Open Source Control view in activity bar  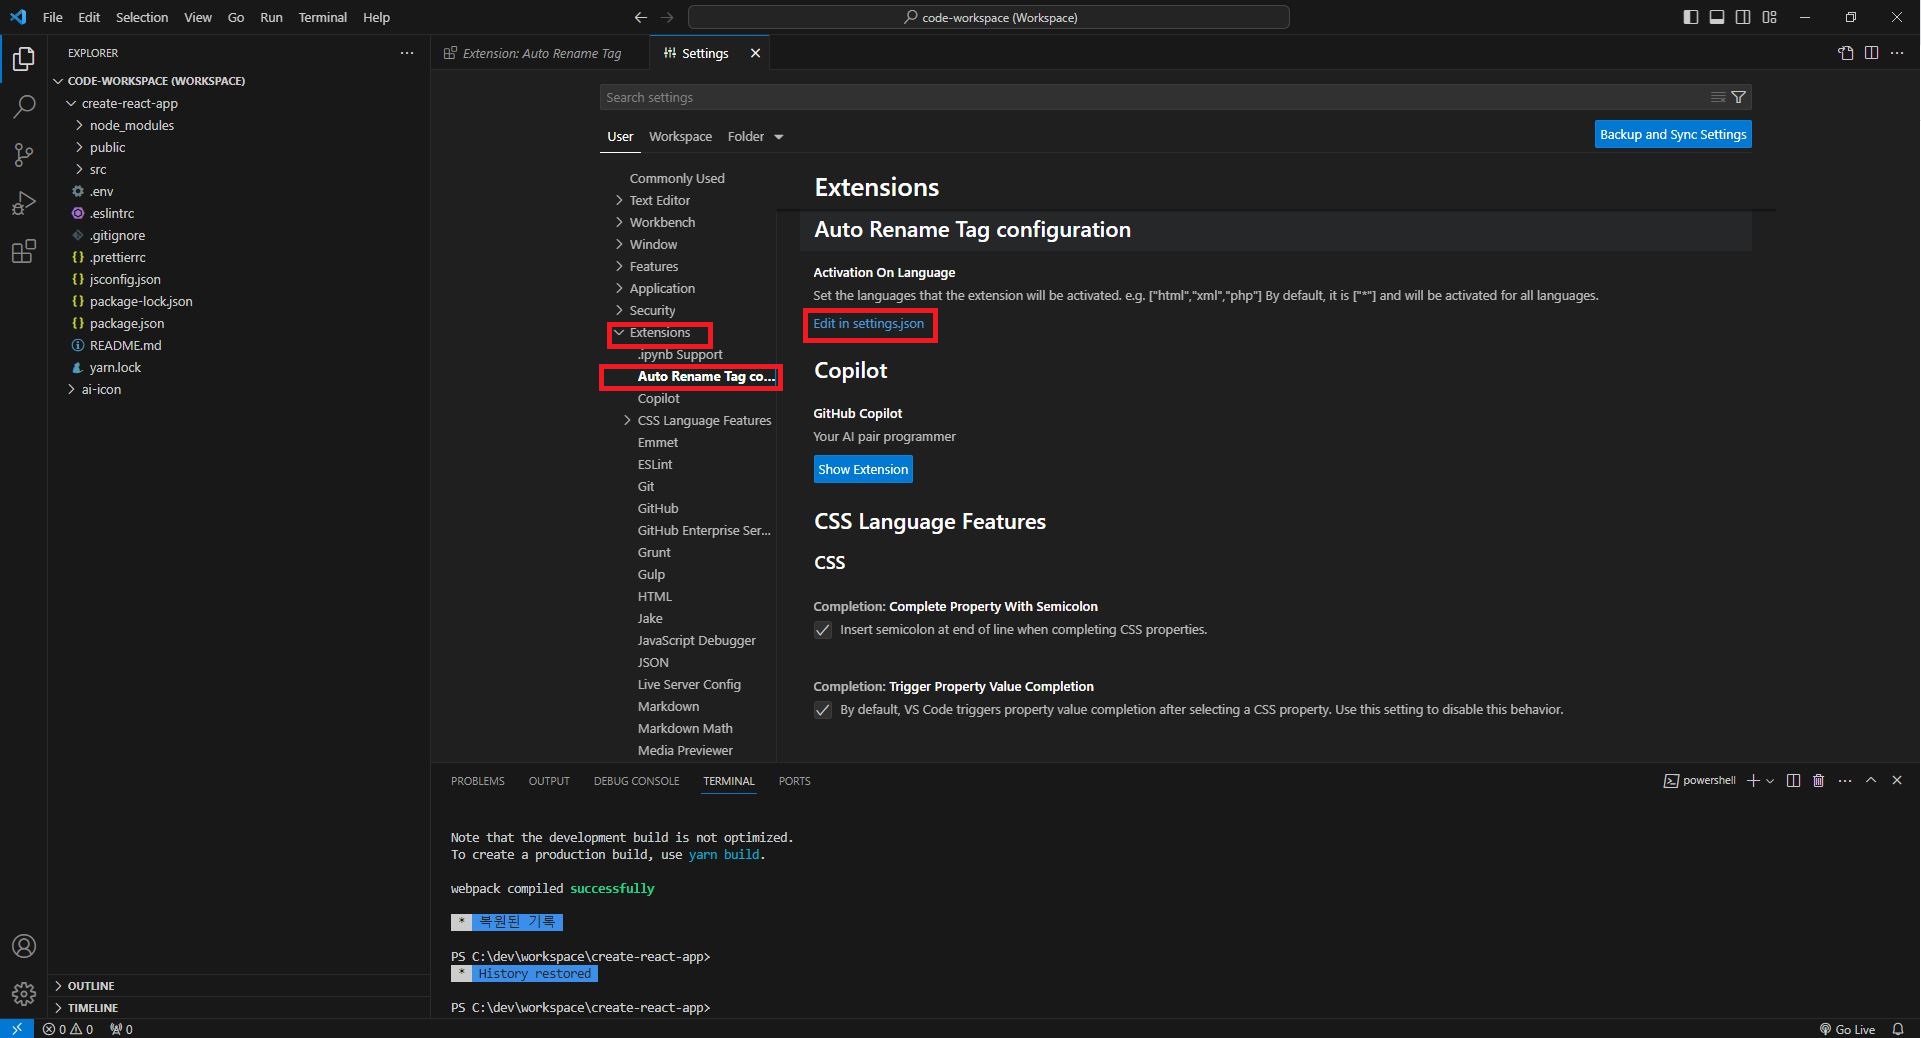pyautogui.click(x=24, y=154)
